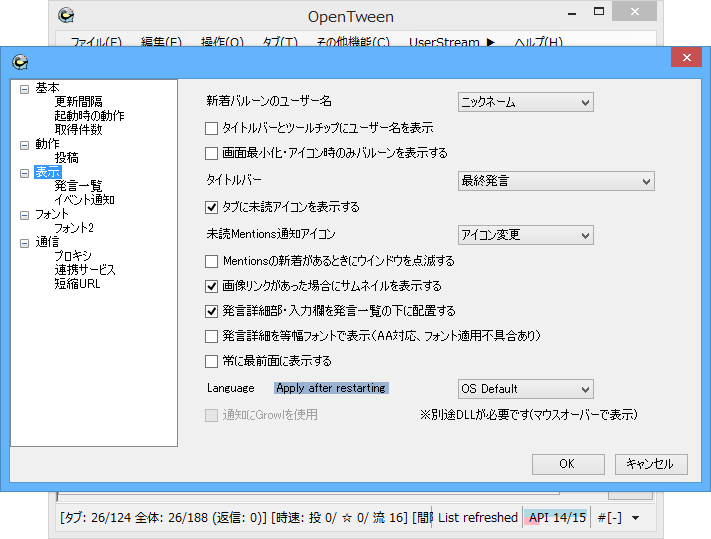Select the highlighted 表示 category label
The image size is (711, 539).
point(48,172)
